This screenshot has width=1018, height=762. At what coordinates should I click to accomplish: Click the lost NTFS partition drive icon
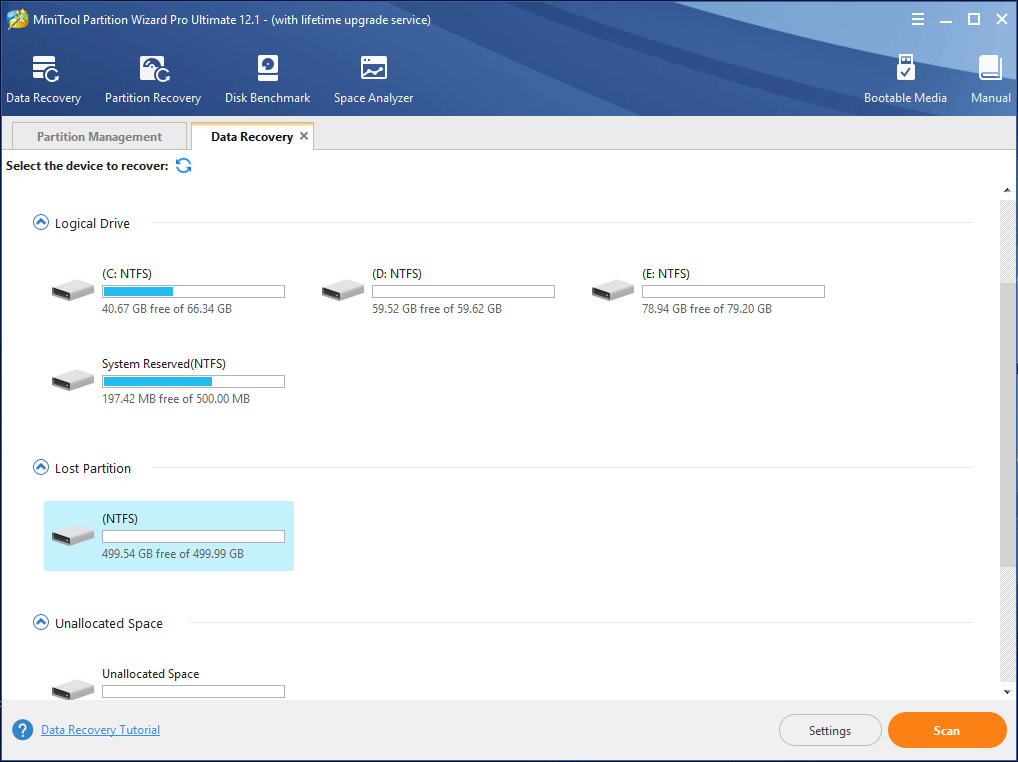(x=73, y=535)
